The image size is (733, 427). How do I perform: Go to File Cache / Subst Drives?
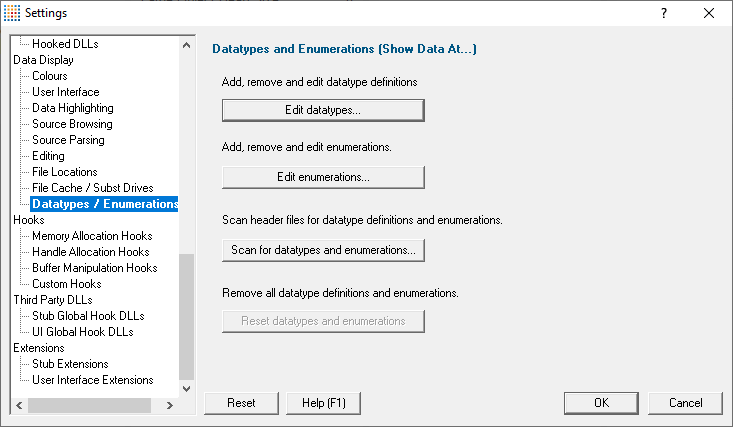coord(93,188)
